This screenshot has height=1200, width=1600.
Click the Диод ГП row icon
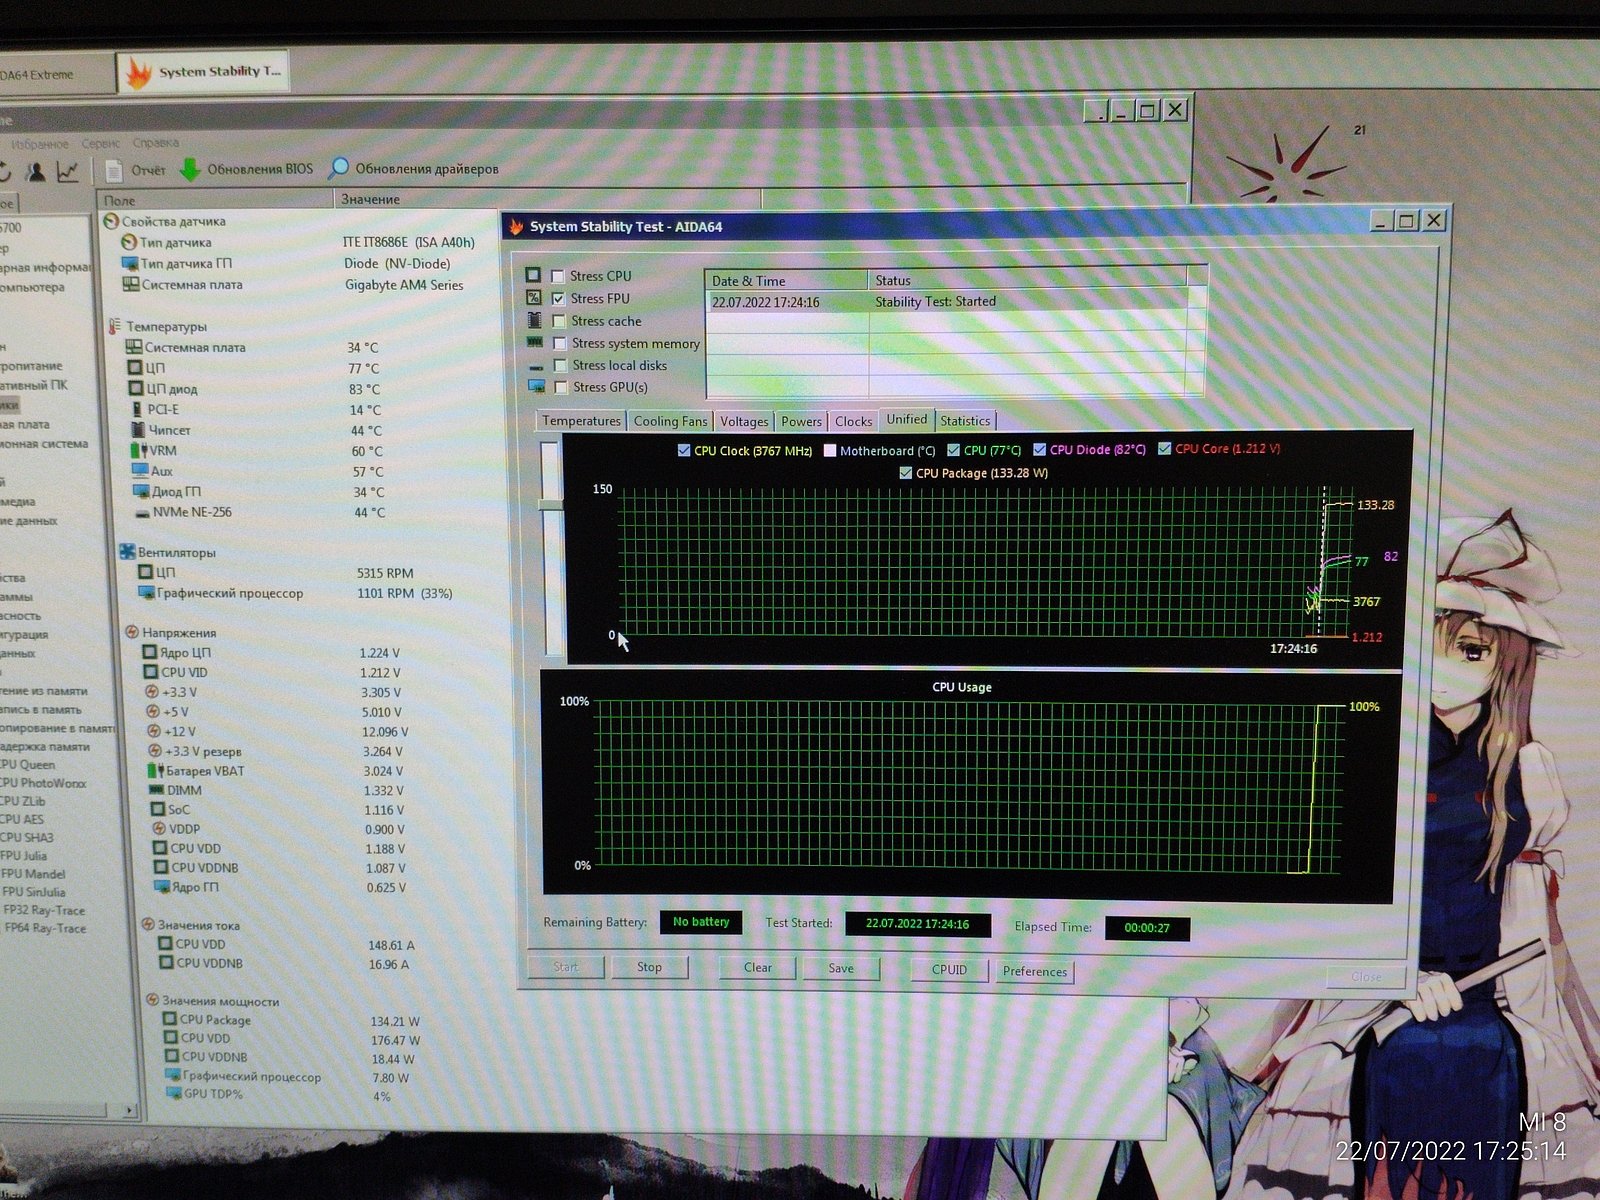pyautogui.click(x=142, y=491)
